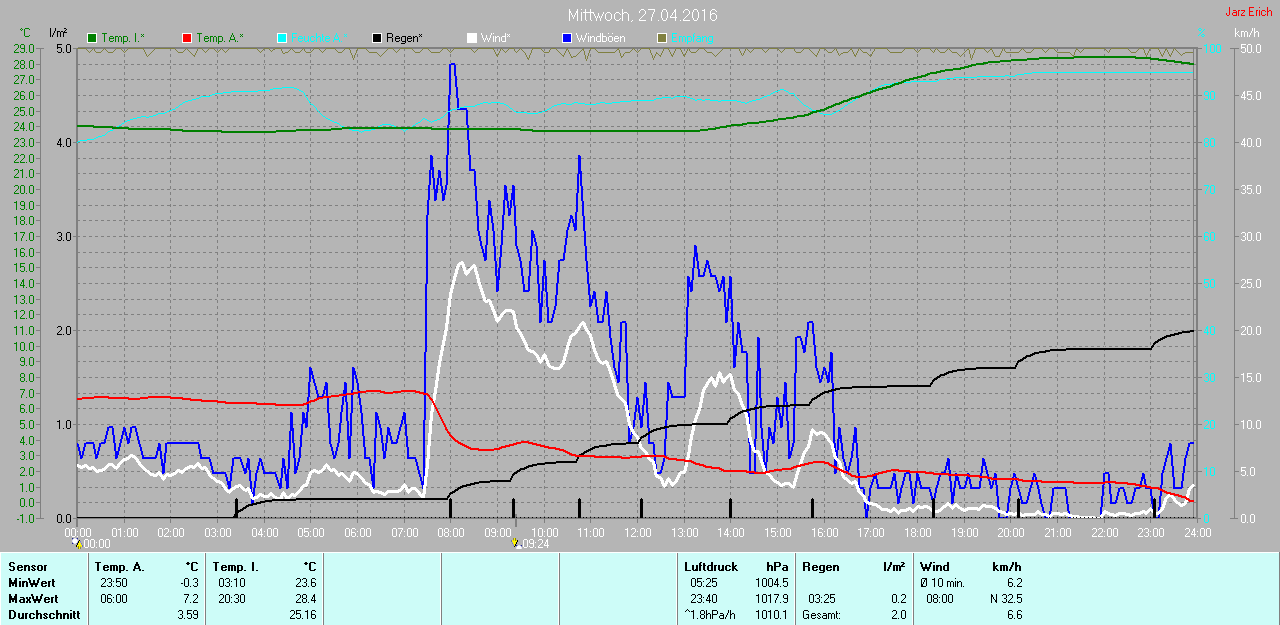Toggle the red Temp. A. legend marker
The width and height of the screenshot is (1280, 625).
[x=188, y=38]
